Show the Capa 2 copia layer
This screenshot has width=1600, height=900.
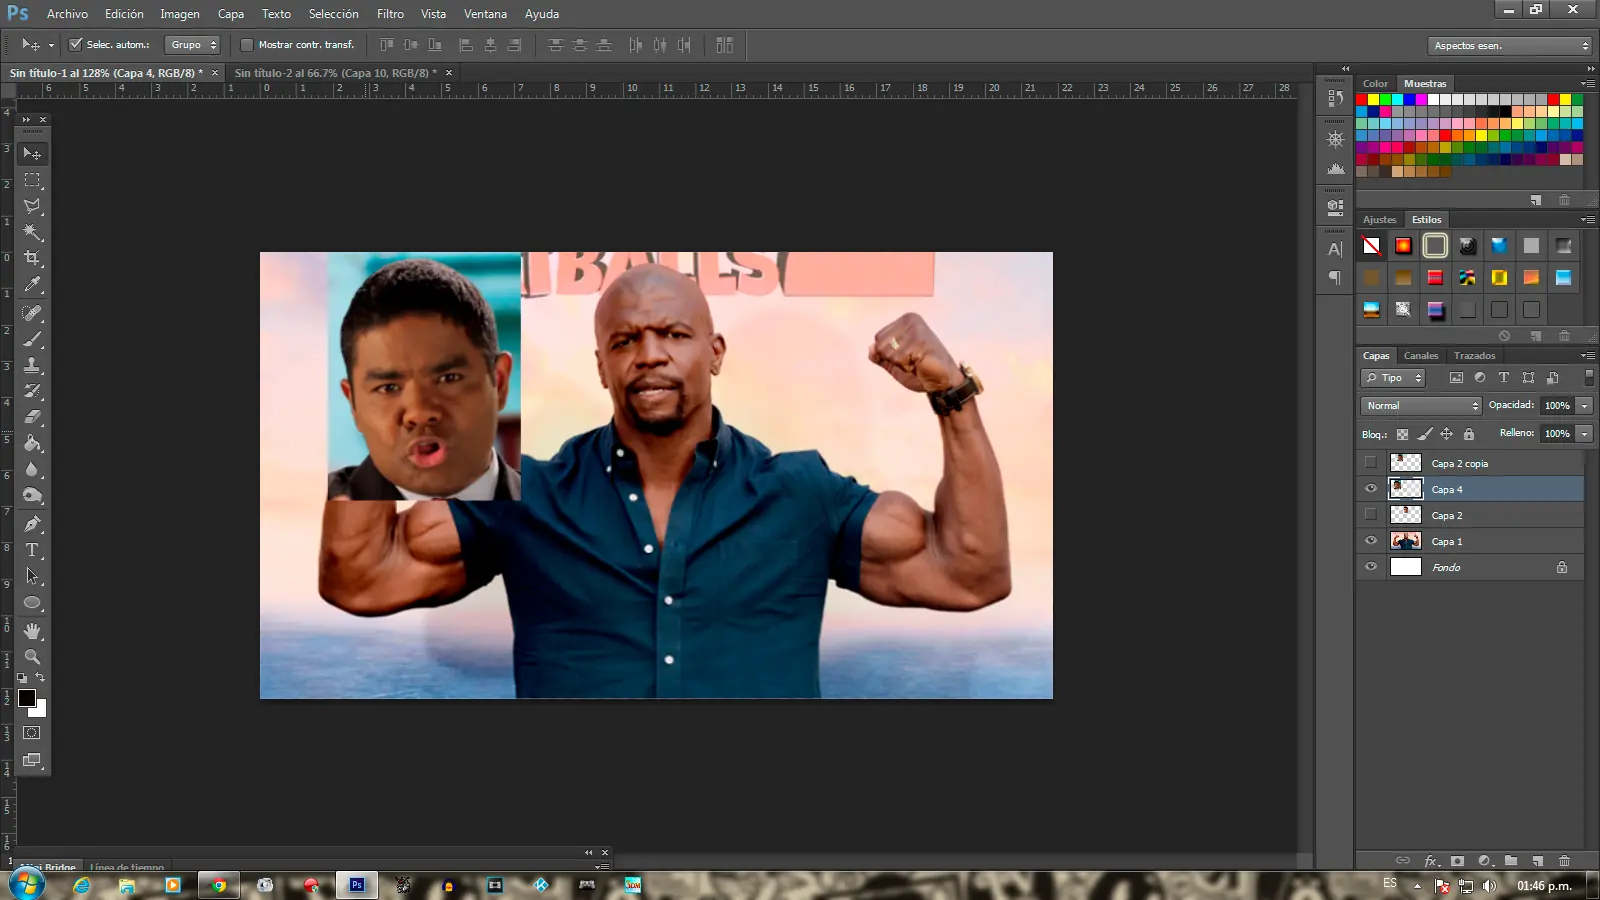tap(1371, 463)
